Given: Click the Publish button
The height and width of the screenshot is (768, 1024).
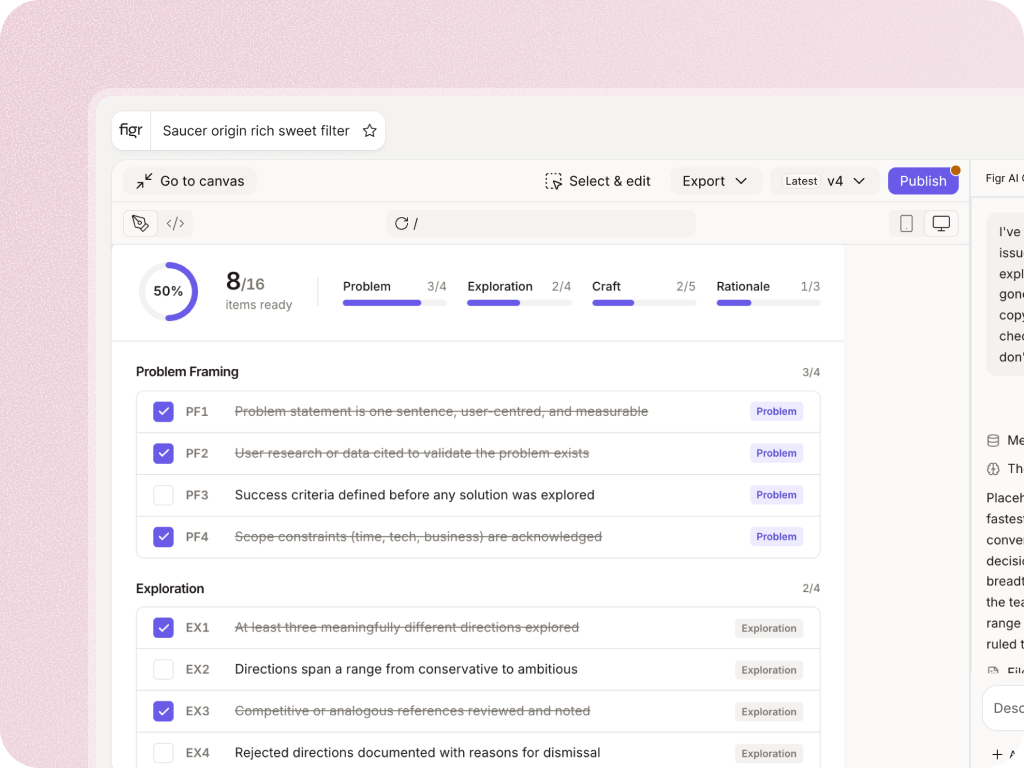Looking at the screenshot, I should (x=923, y=181).
